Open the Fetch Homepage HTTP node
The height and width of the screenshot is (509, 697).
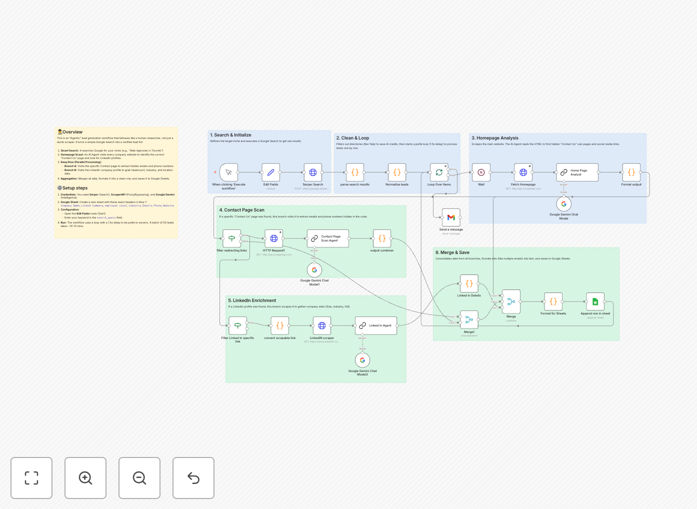(523, 172)
